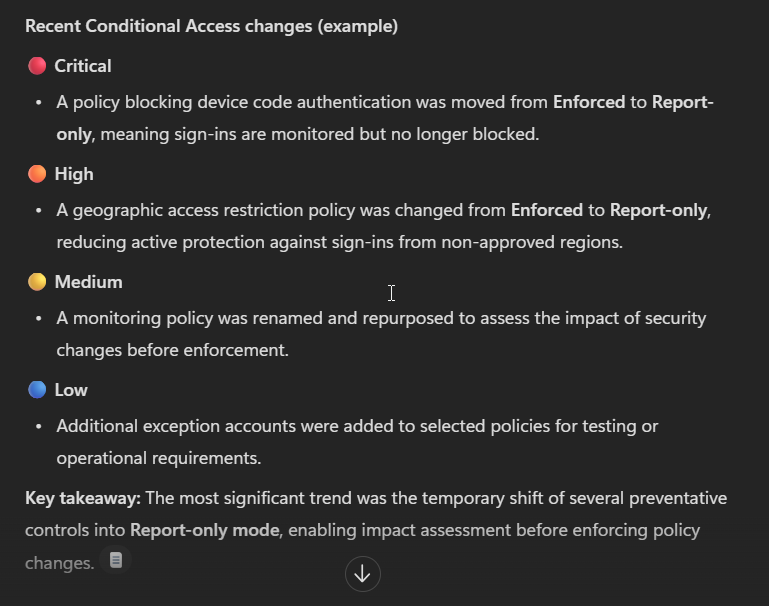Click bold 'Report-only' in geographic restriction bullet
769x606 pixels.
coord(658,210)
